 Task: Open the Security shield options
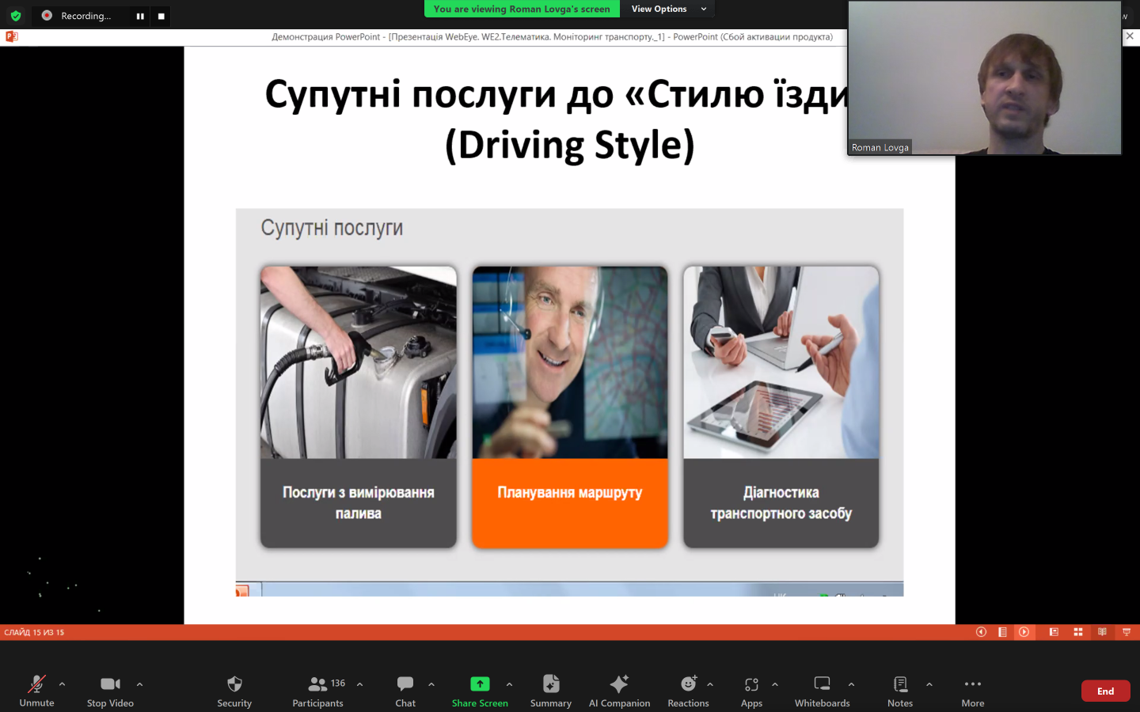coord(234,690)
